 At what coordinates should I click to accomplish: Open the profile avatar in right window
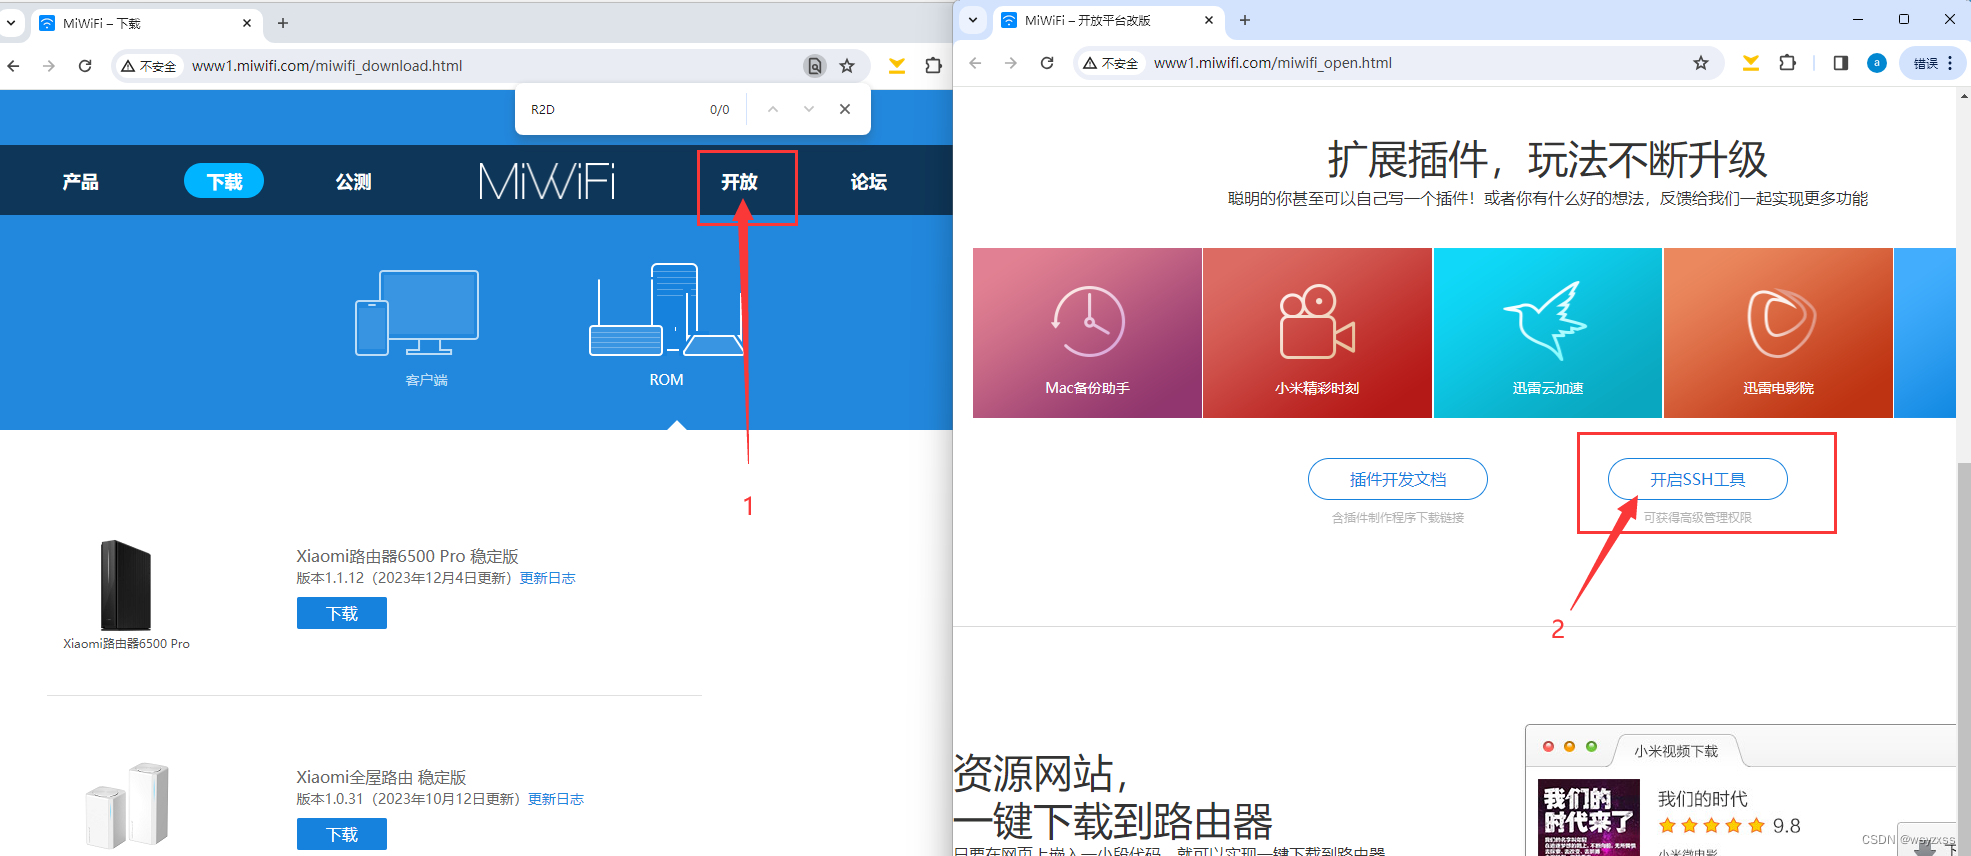tap(1877, 63)
